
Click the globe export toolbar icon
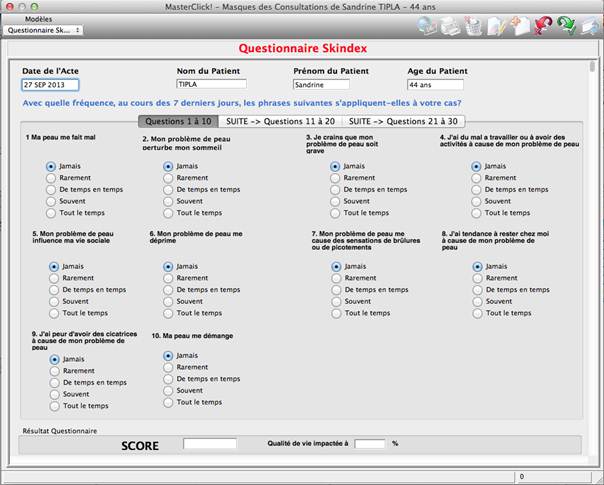426,26
